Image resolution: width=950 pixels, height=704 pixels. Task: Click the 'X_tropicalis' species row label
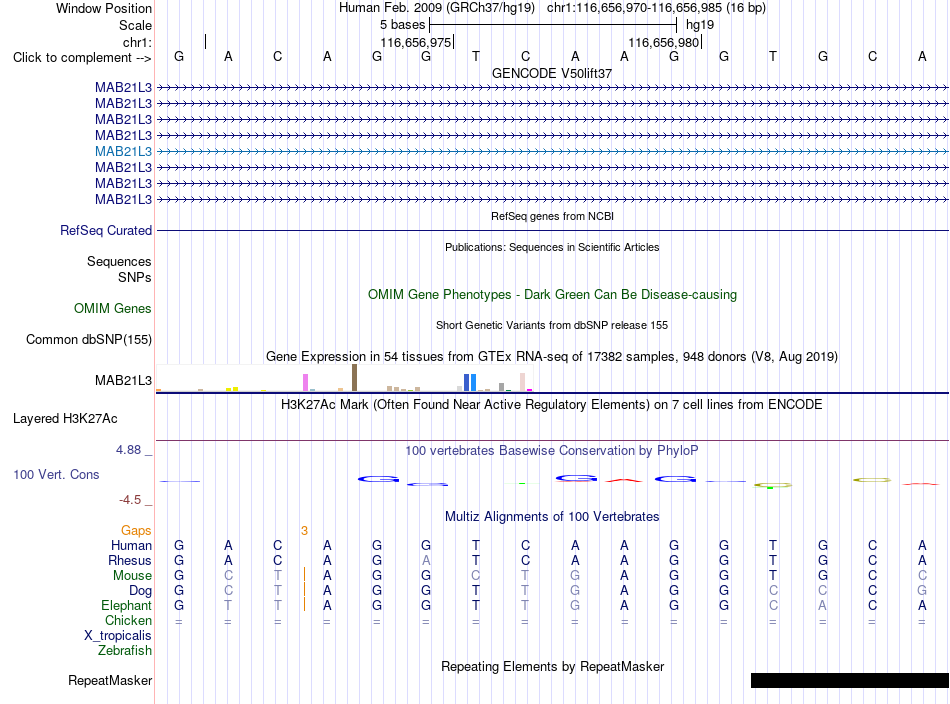[118, 636]
